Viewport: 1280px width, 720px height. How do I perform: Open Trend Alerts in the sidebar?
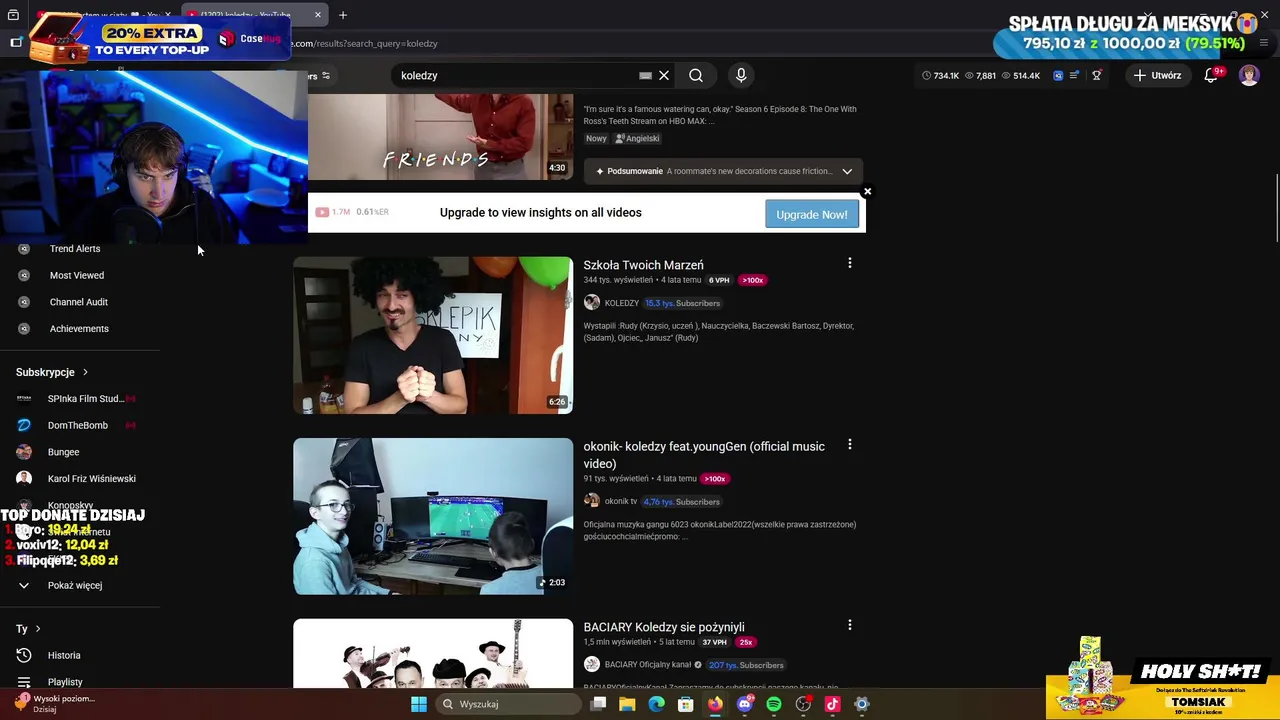pyautogui.click(x=75, y=248)
